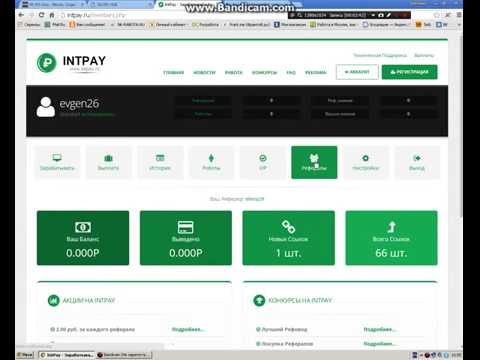Reload the page with the refresh icon
The width and height of the screenshot is (480, 360).
pyautogui.click(x=41, y=15)
